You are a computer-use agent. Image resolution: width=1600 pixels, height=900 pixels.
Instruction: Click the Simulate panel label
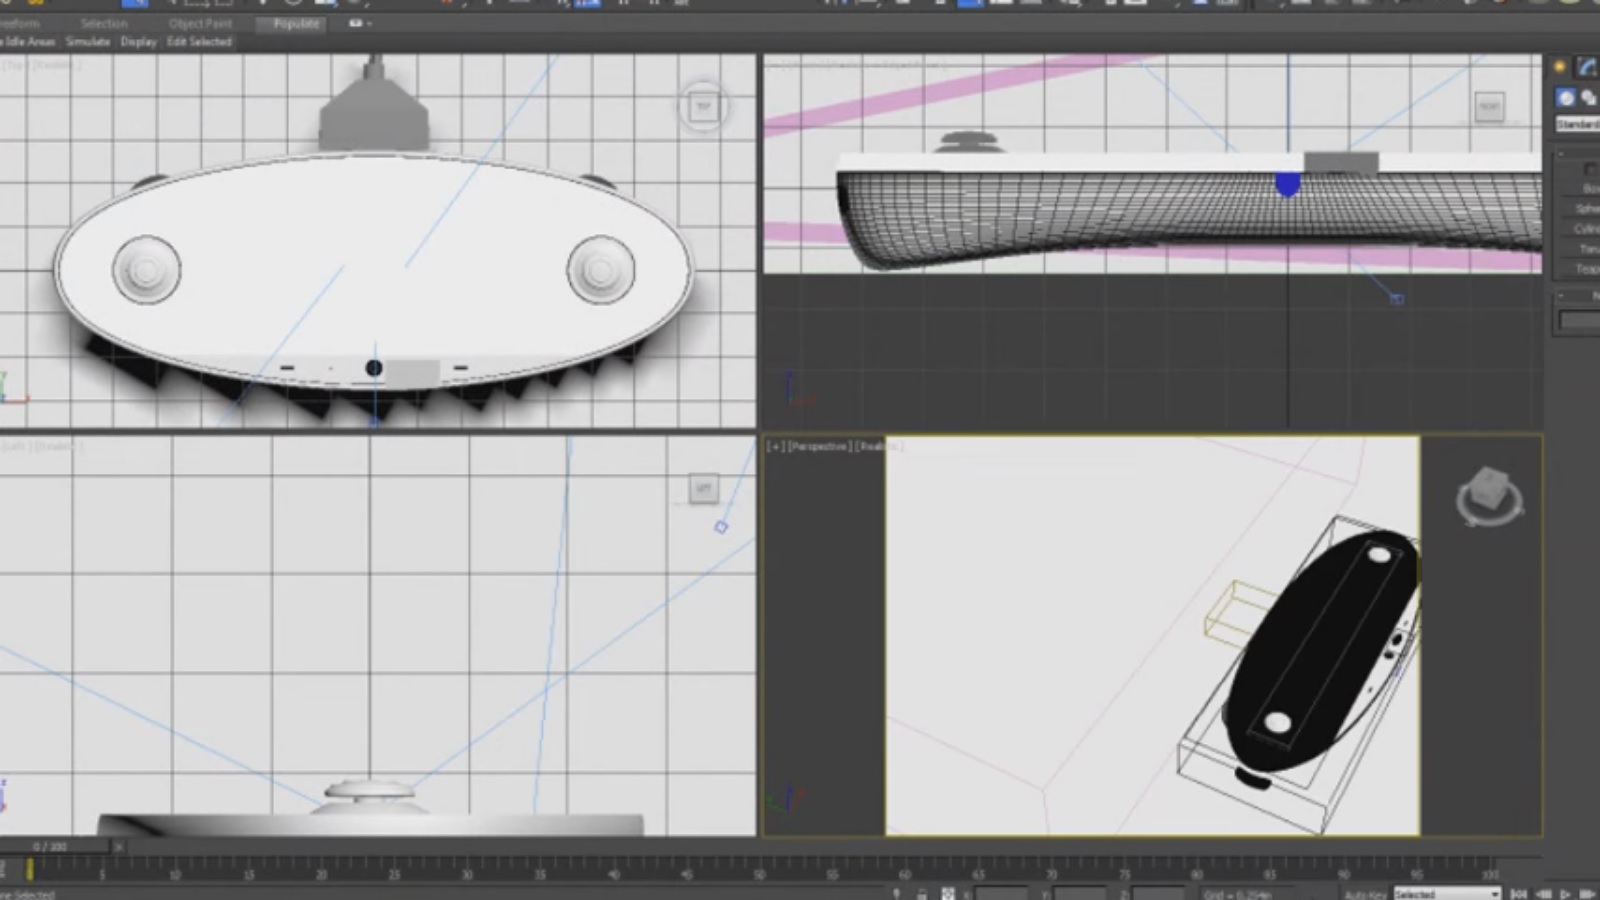click(88, 42)
